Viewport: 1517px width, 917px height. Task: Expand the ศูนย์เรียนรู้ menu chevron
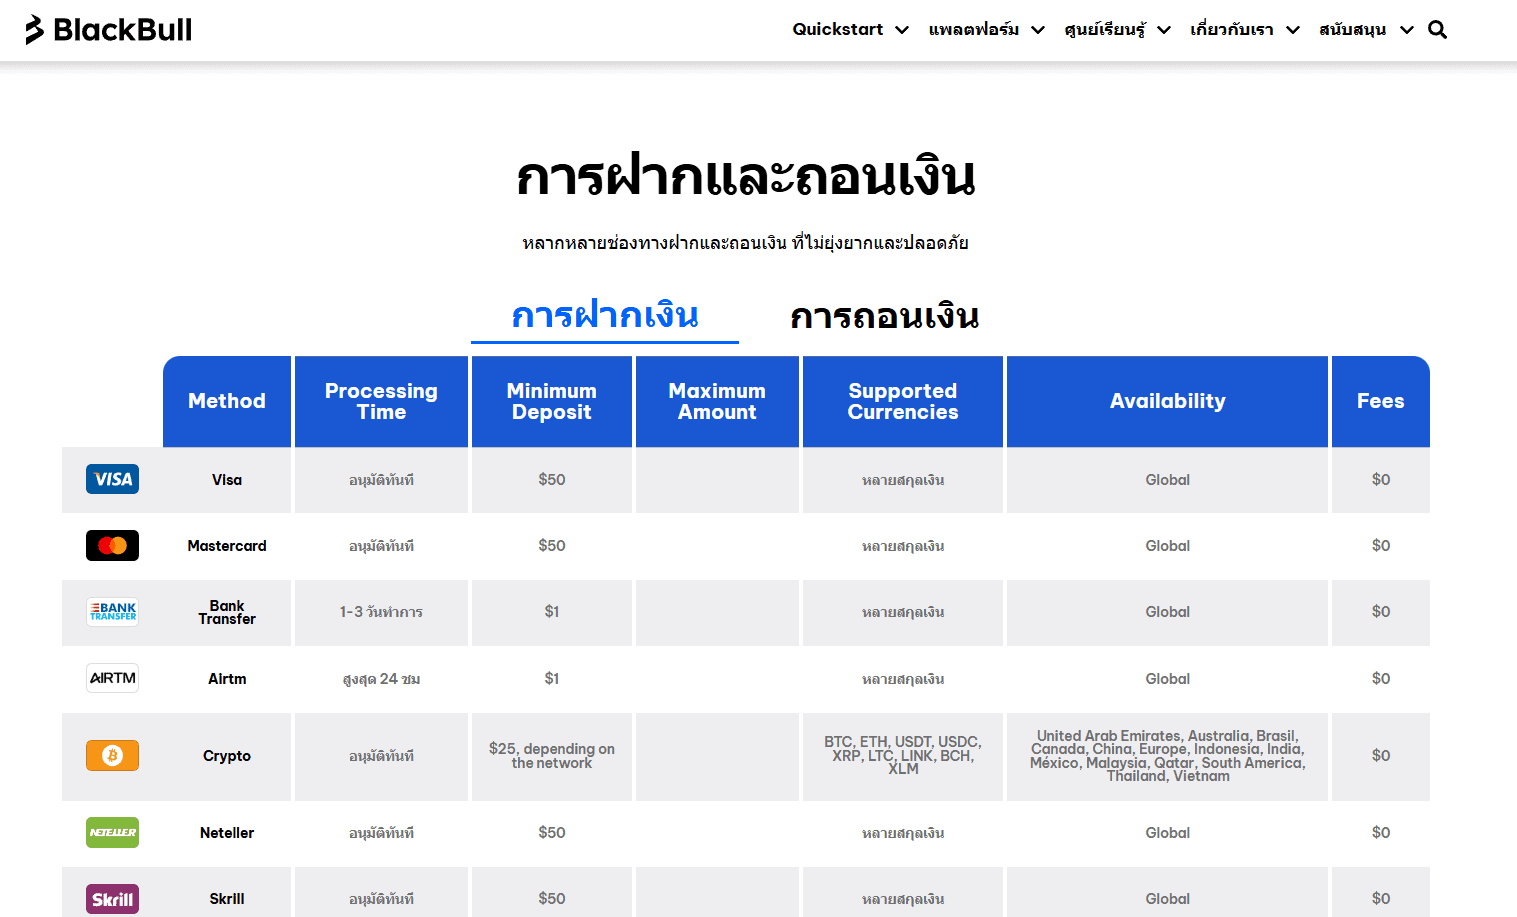click(1164, 30)
